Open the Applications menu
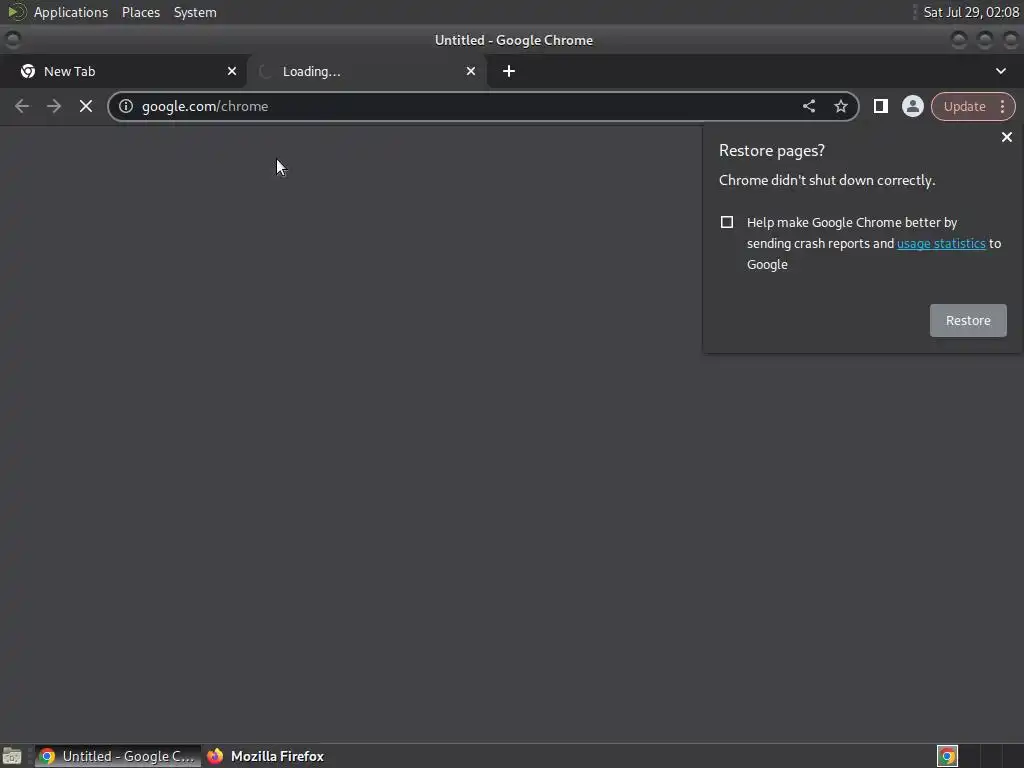The width and height of the screenshot is (1024, 768). (71, 12)
